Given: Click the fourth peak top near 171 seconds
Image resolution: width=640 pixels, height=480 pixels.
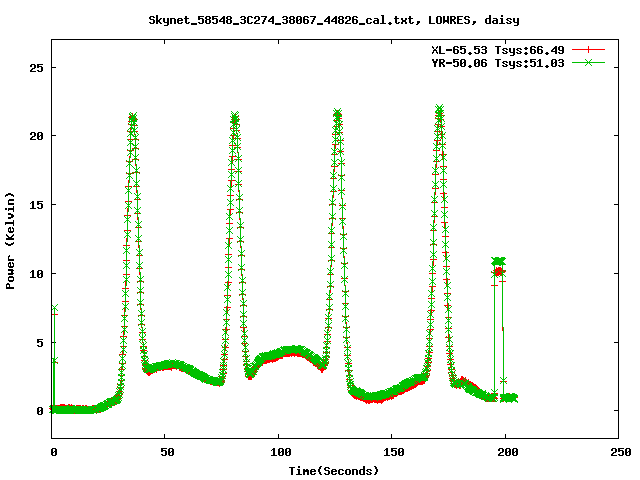Looking at the screenshot, I should tap(439, 109).
